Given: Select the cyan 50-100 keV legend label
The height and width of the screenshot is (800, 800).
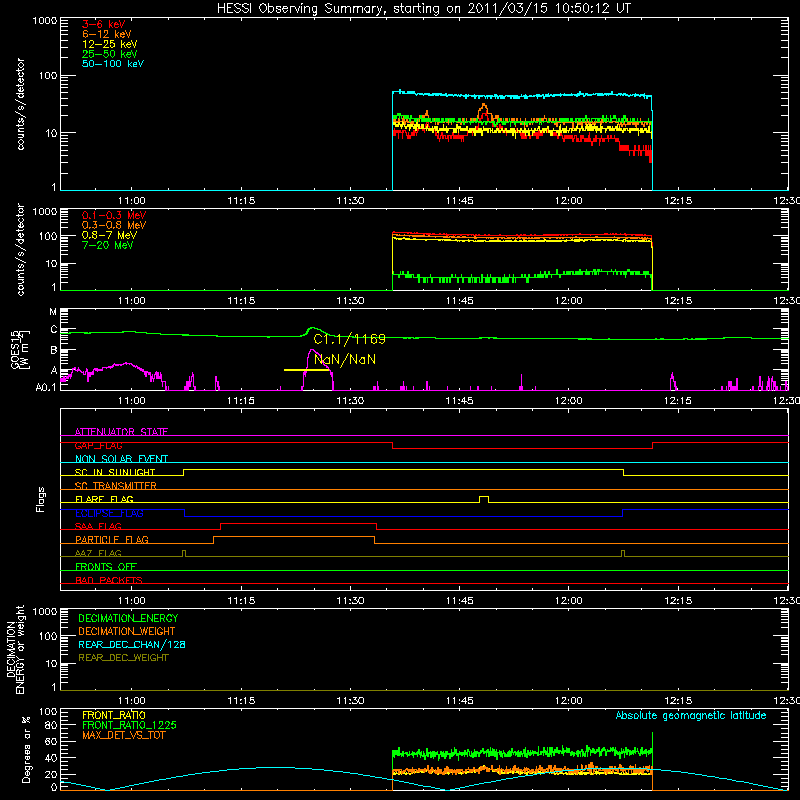Looking at the screenshot, I should click(113, 64).
